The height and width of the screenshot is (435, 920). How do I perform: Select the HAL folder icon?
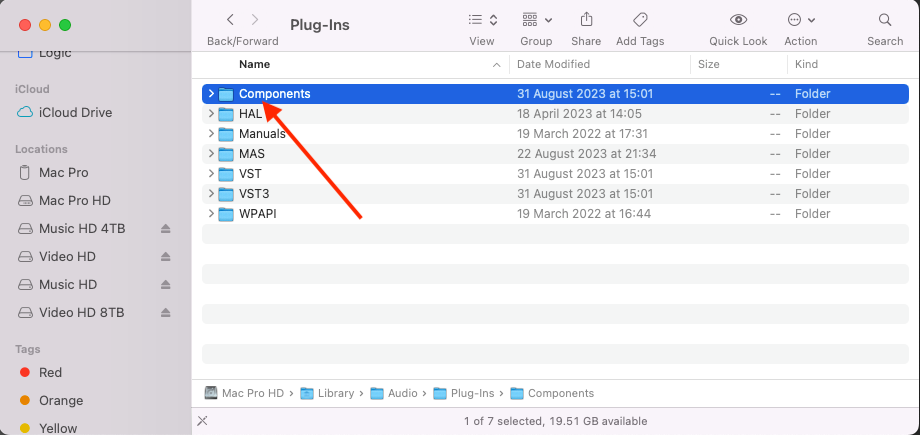(x=226, y=114)
